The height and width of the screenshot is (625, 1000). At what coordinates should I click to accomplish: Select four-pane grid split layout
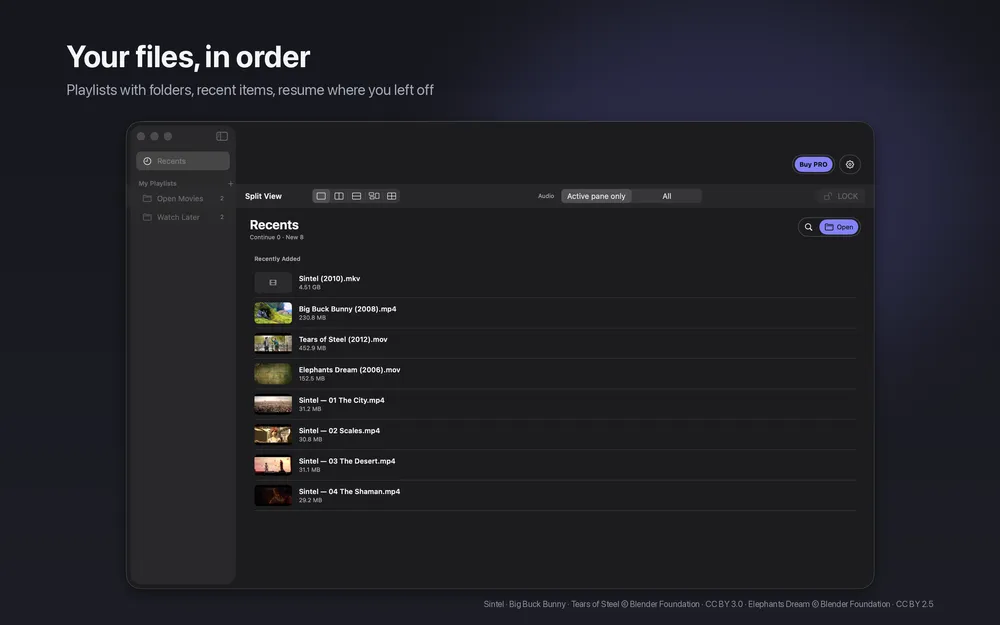[392, 196]
